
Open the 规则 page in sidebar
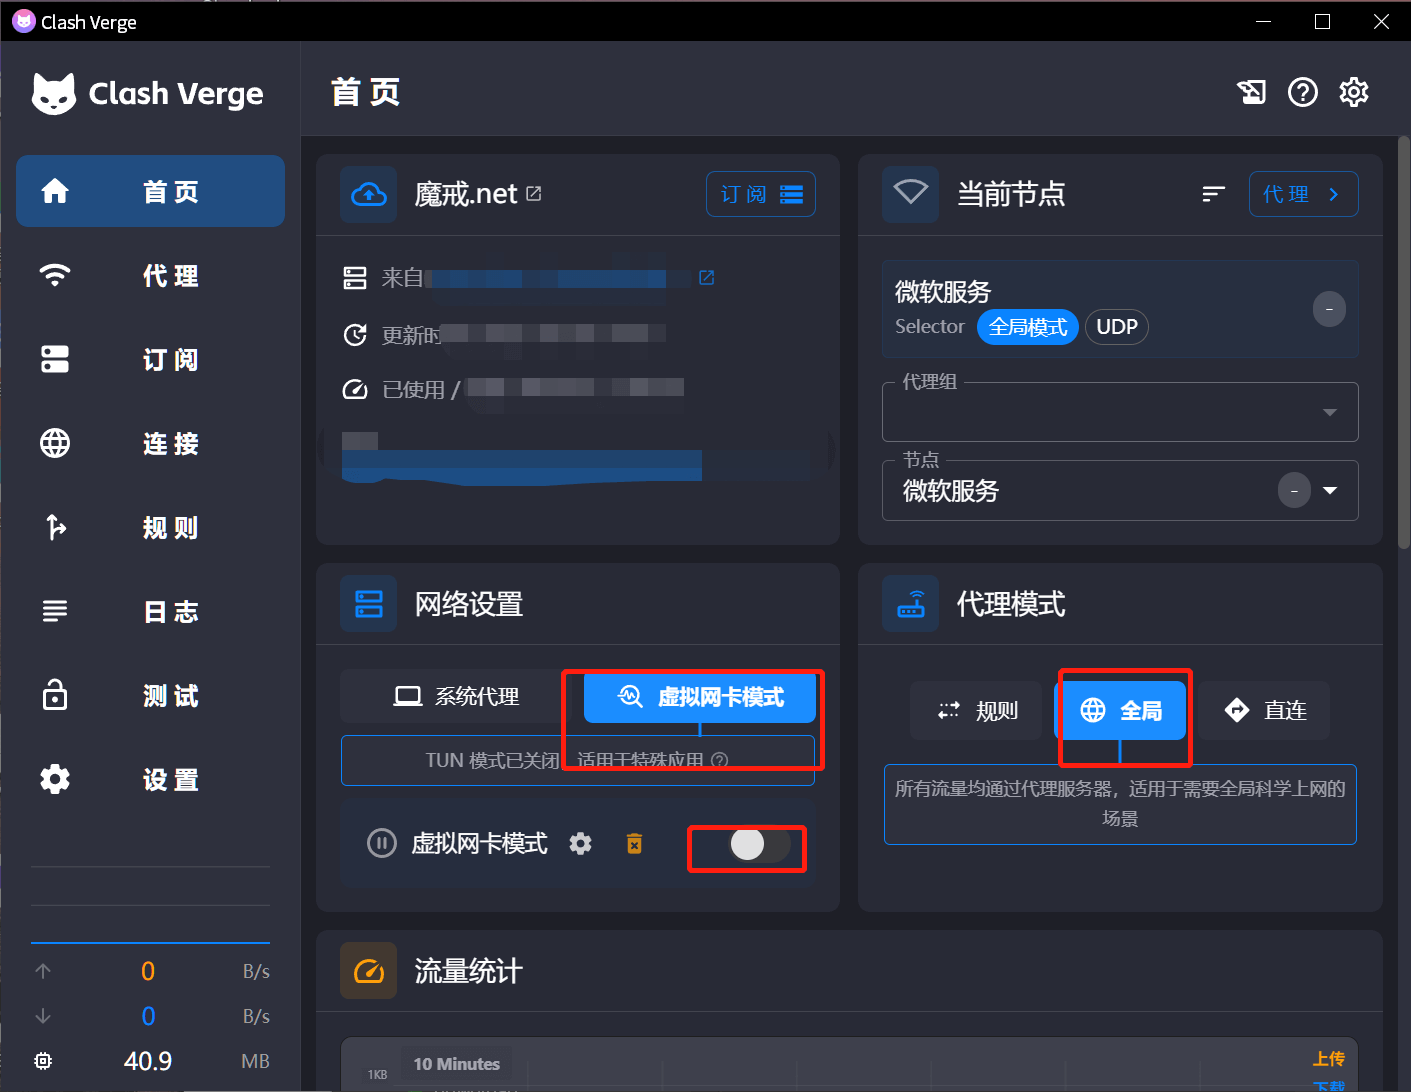tap(150, 527)
